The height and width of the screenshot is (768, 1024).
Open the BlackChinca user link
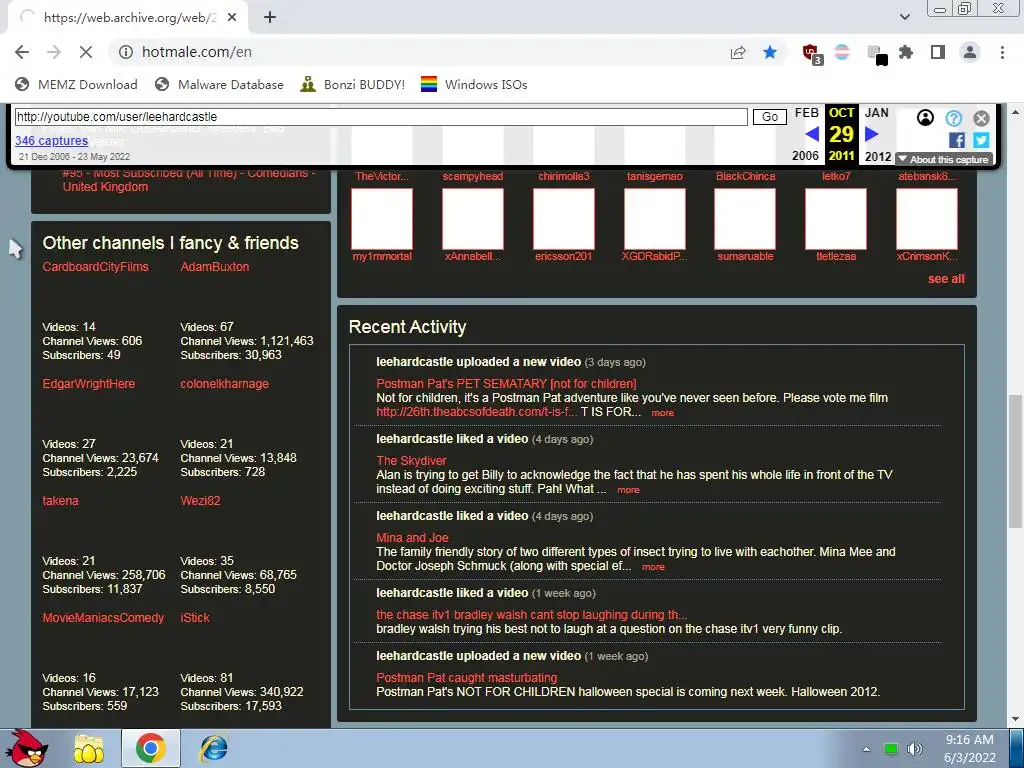[x=745, y=176]
